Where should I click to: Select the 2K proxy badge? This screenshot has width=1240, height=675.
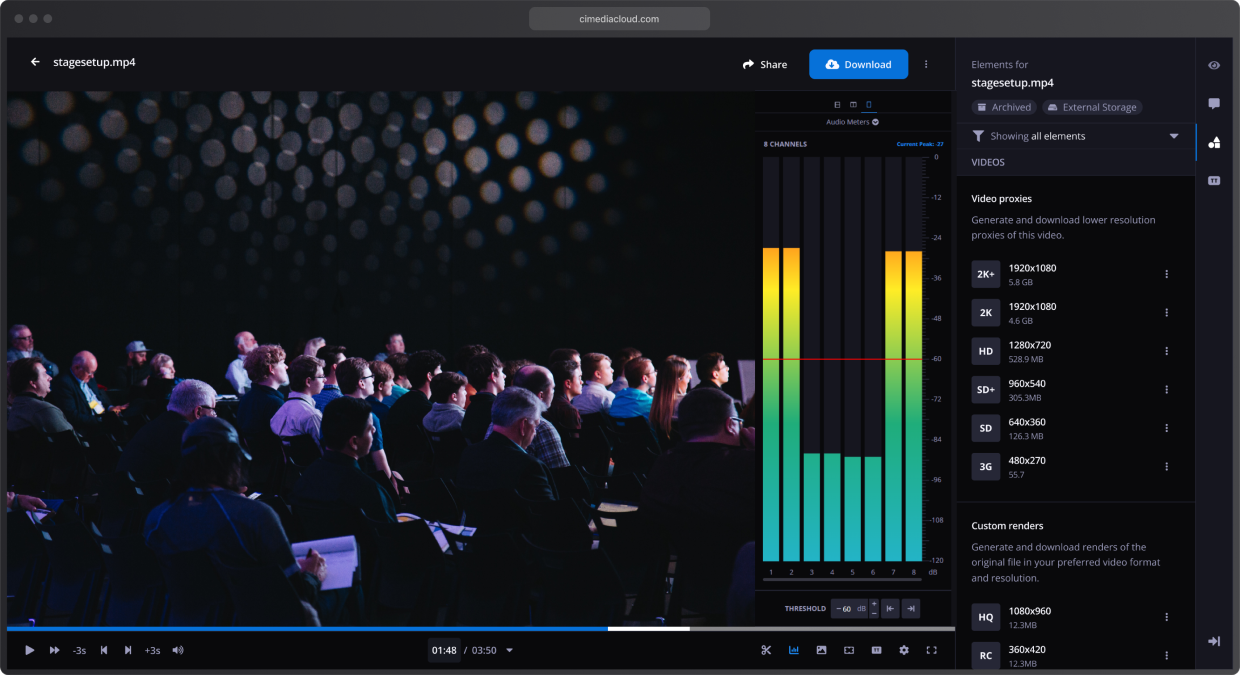click(x=986, y=313)
